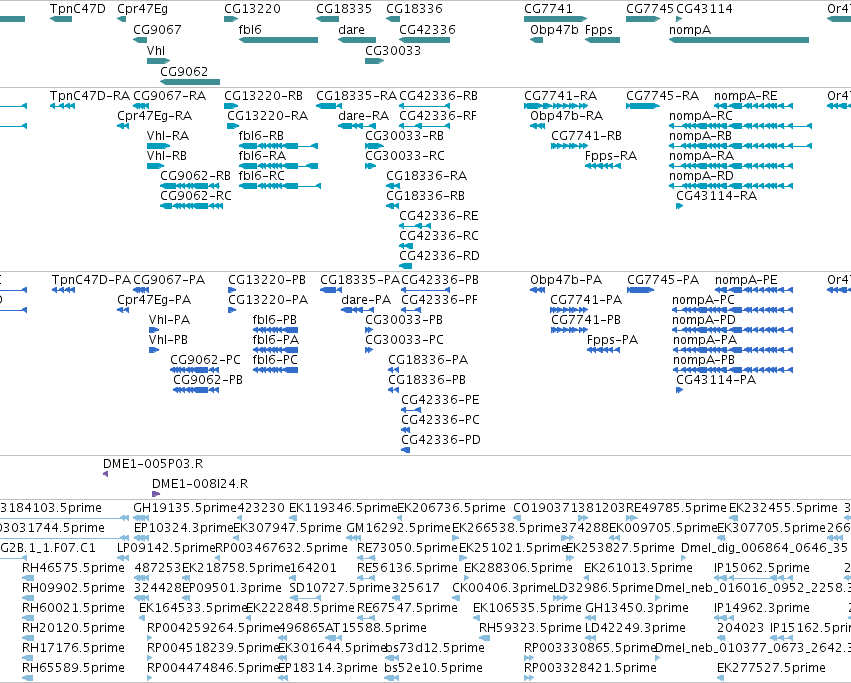Click EST GH13450.3prime
The image size is (851, 683).
(x=637, y=608)
